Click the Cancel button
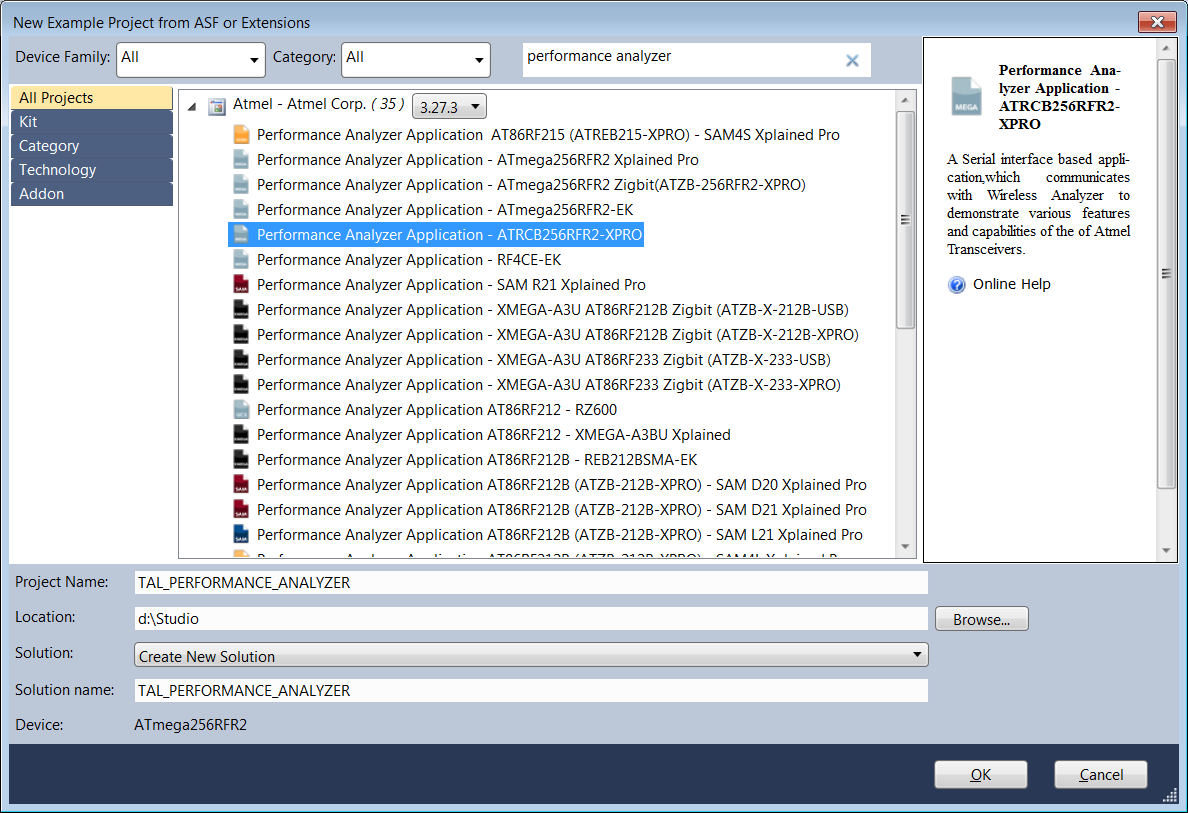The height and width of the screenshot is (813, 1188). click(x=1100, y=774)
